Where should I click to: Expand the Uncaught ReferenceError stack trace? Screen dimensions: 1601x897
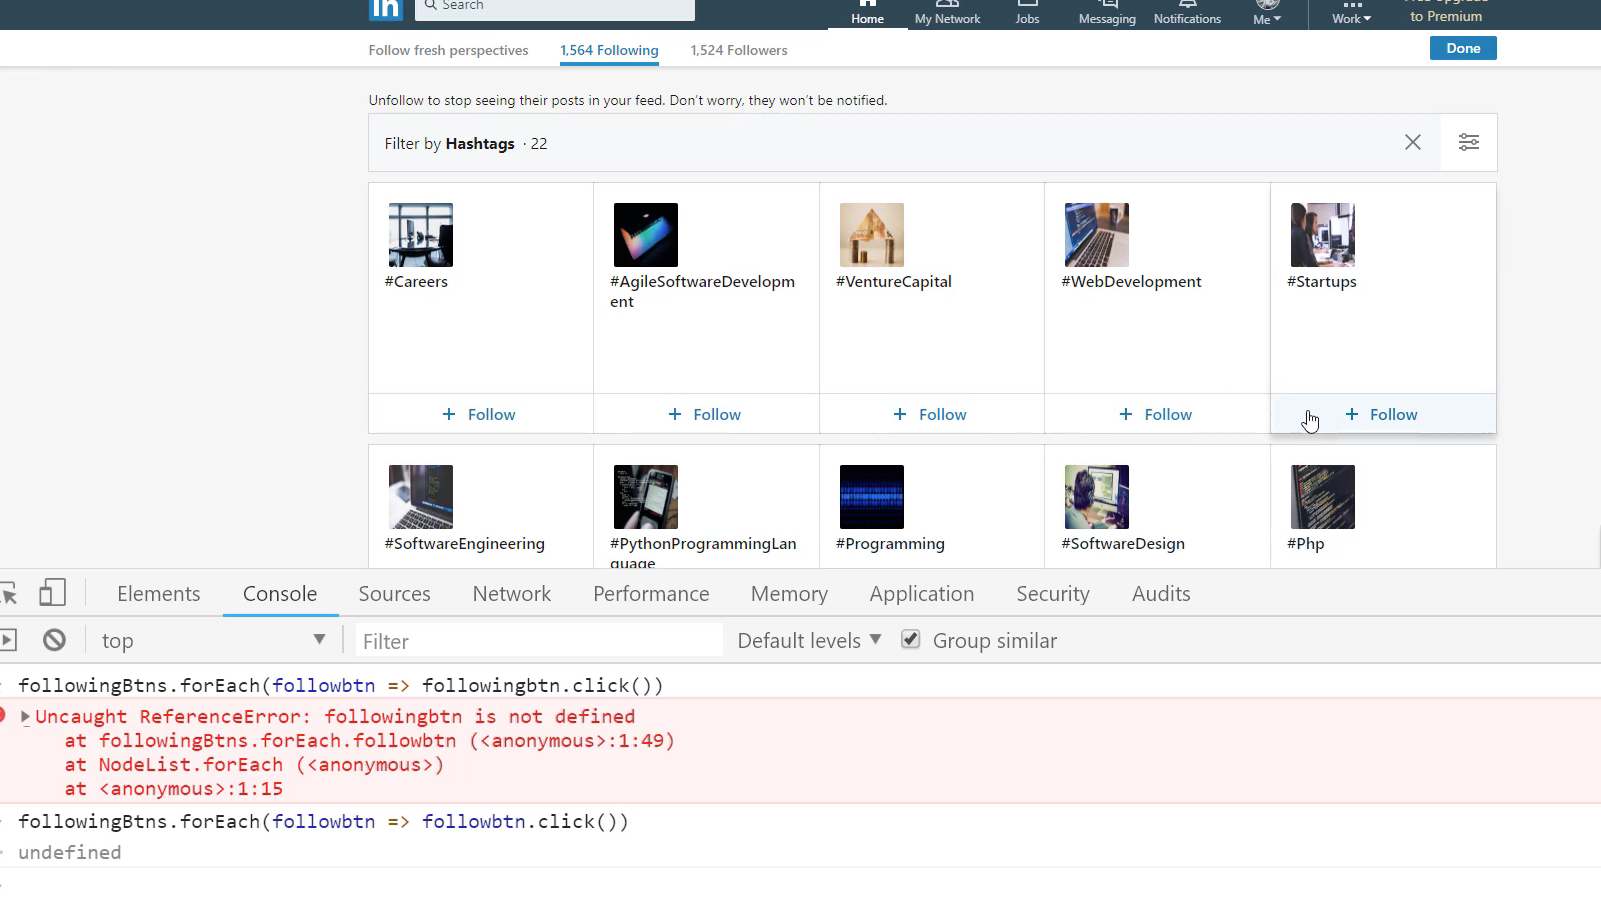pos(25,716)
